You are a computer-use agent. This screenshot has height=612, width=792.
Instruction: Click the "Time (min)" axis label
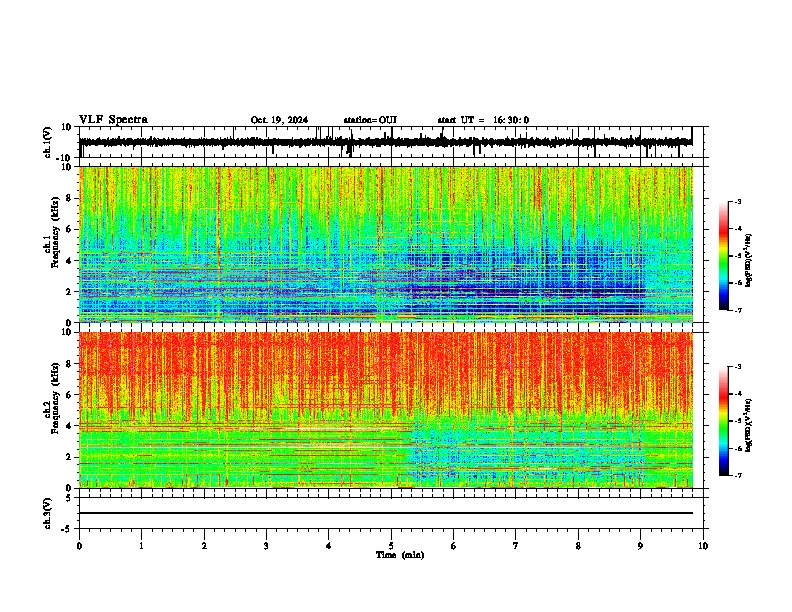tap(400, 555)
